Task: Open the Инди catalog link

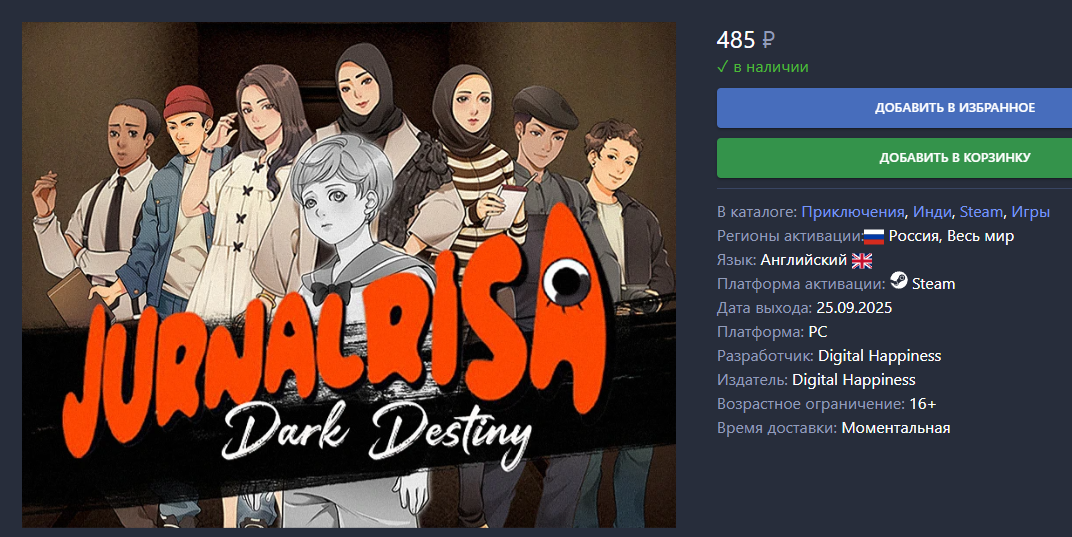Action: coord(933,213)
